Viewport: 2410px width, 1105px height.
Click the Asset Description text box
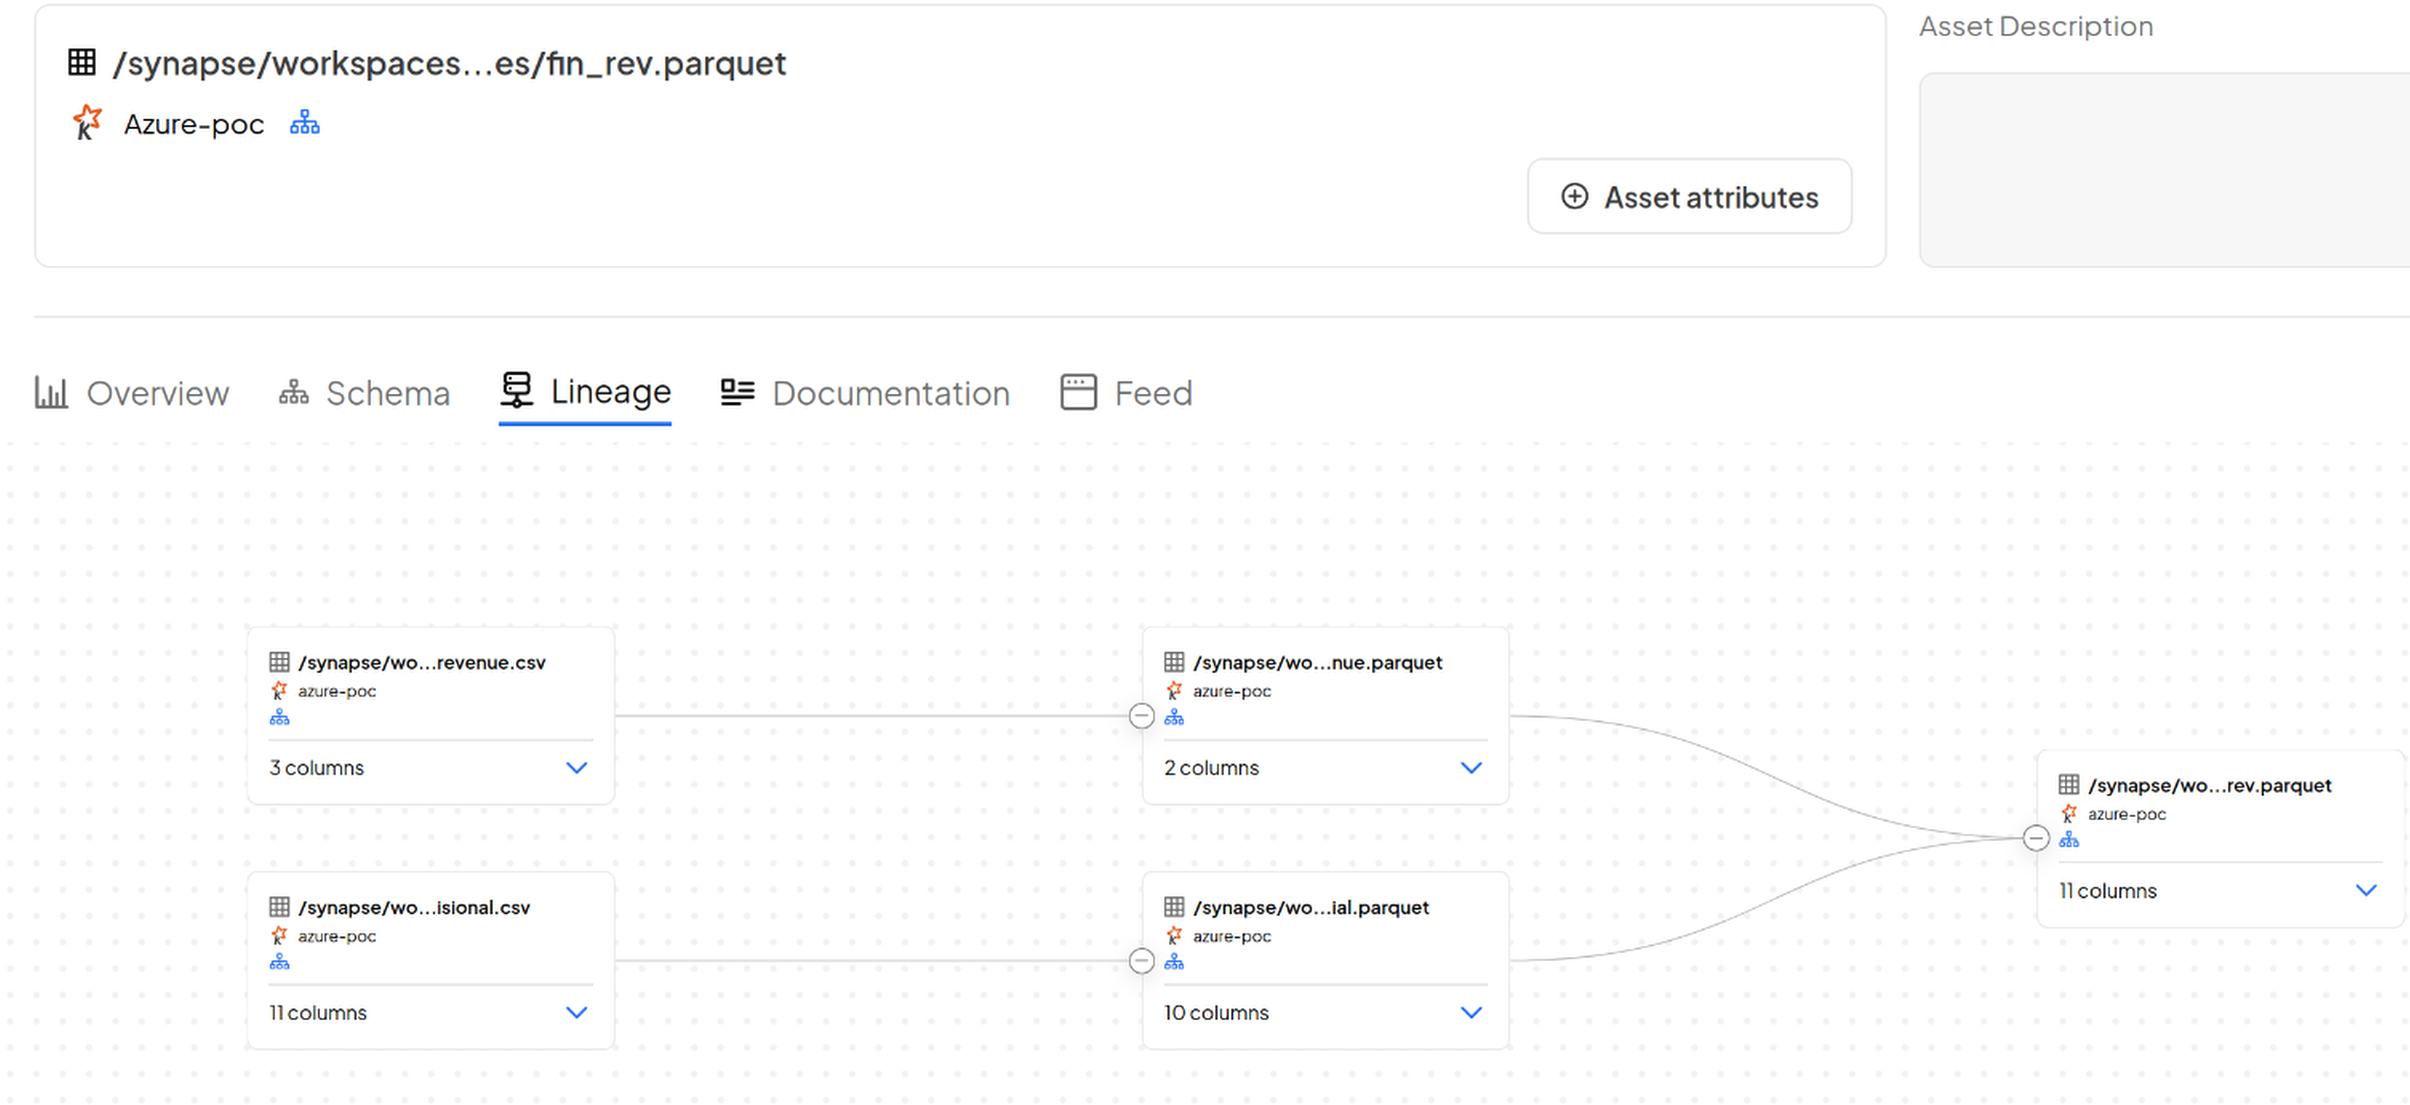2164,170
